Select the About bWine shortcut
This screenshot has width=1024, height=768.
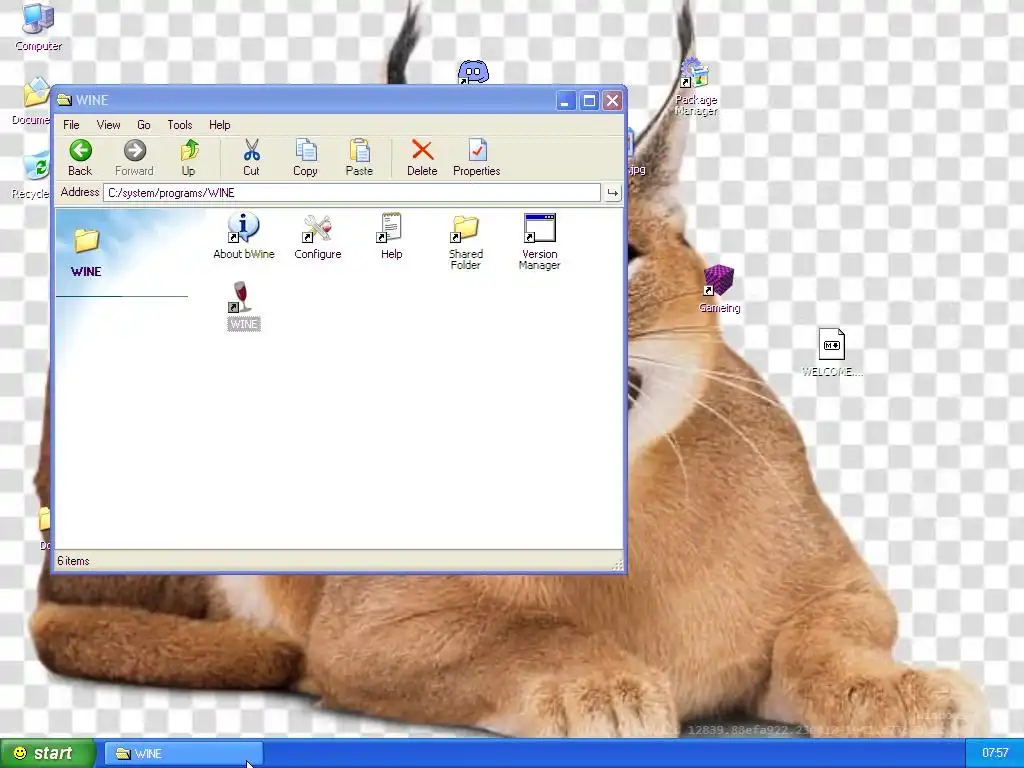pos(244,236)
